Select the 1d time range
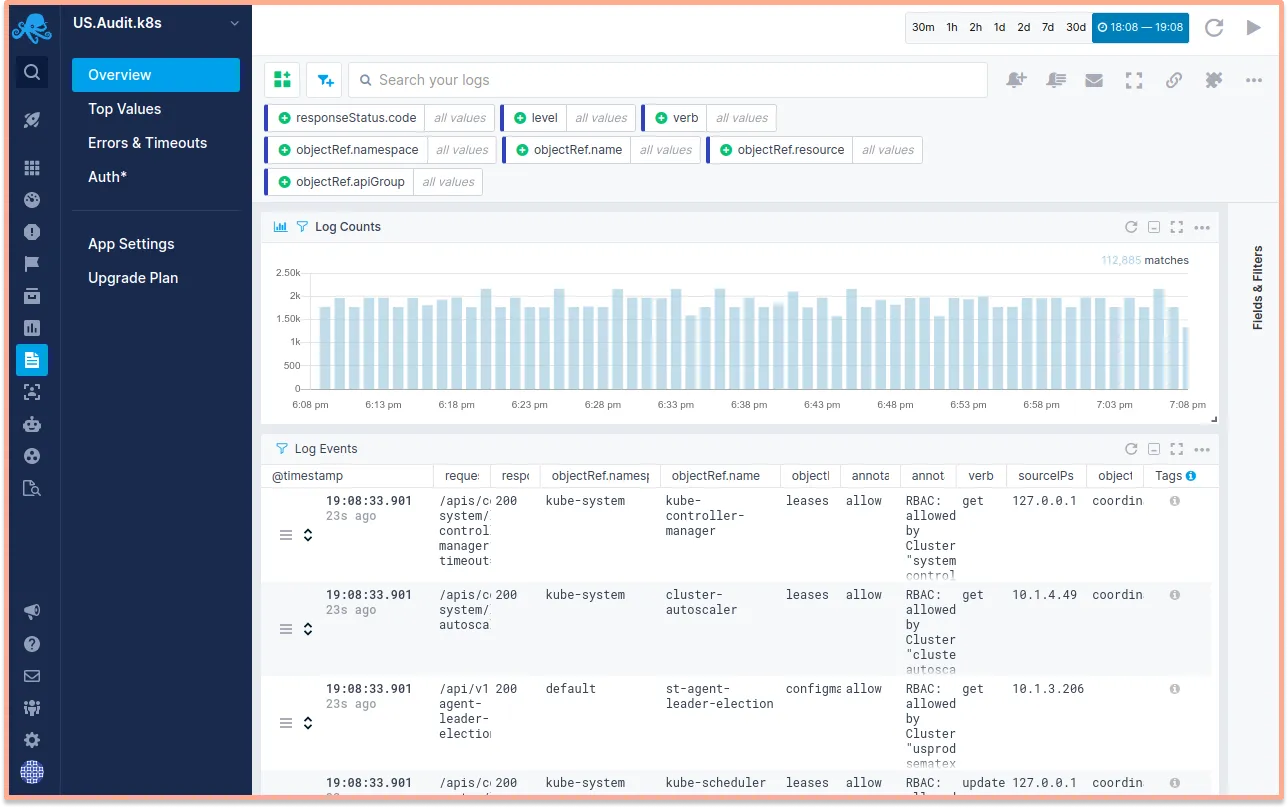Image resolution: width=1288 pixels, height=808 pixels. click(x=999, y=28)
